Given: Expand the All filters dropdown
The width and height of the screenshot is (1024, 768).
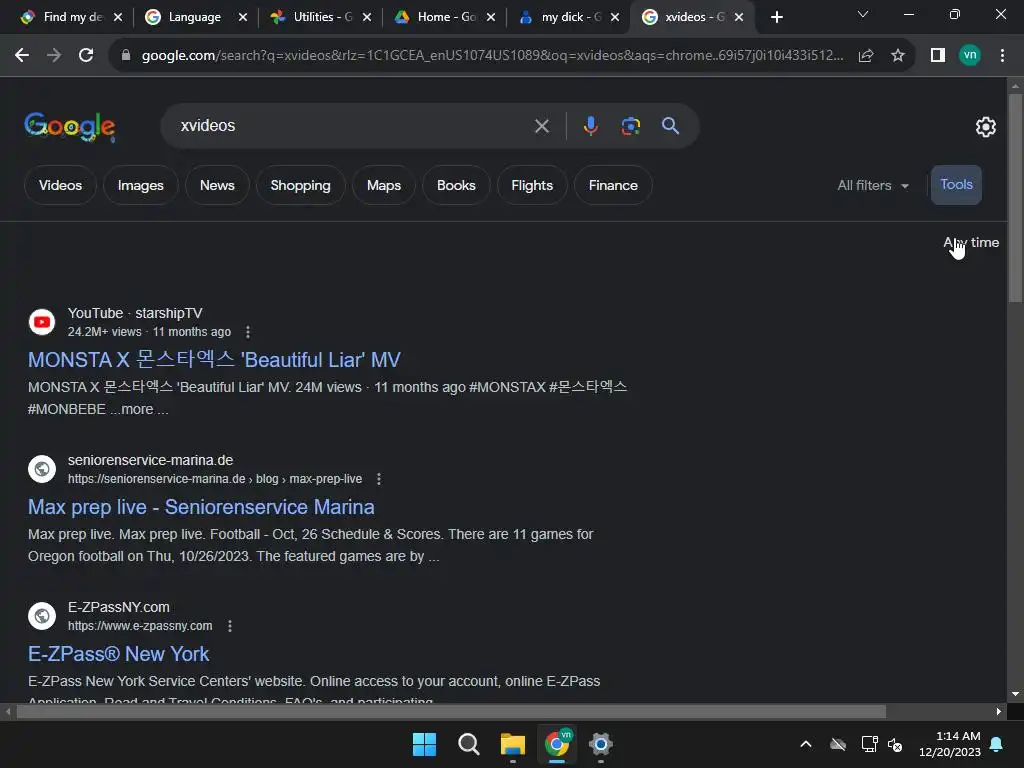Looking at the screenshot, I should pyautogui.click(x=873, y=185).
